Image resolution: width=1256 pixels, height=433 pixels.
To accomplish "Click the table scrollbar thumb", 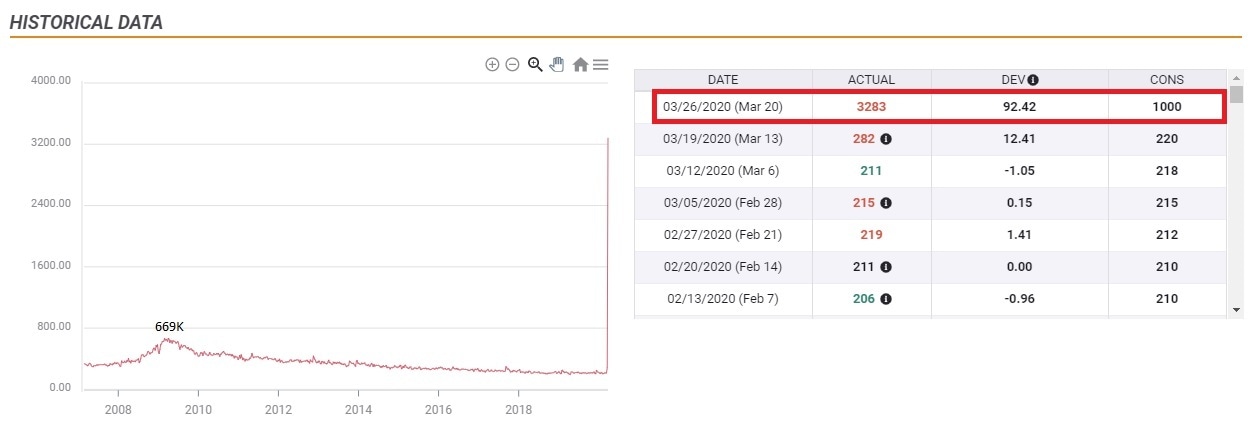I will point(1236,94).
